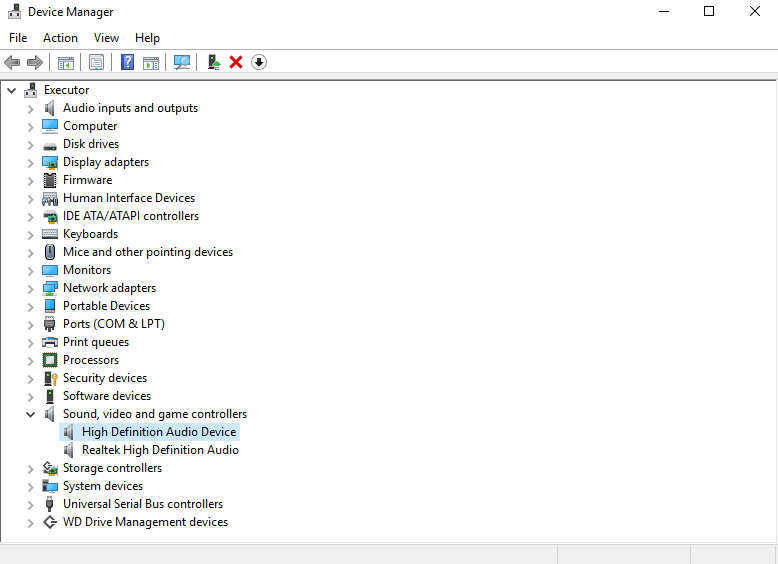Image resolution: width=778 pixels, height=564 pixels.
Task: Select the Portable Devices label
Action: 106,306
